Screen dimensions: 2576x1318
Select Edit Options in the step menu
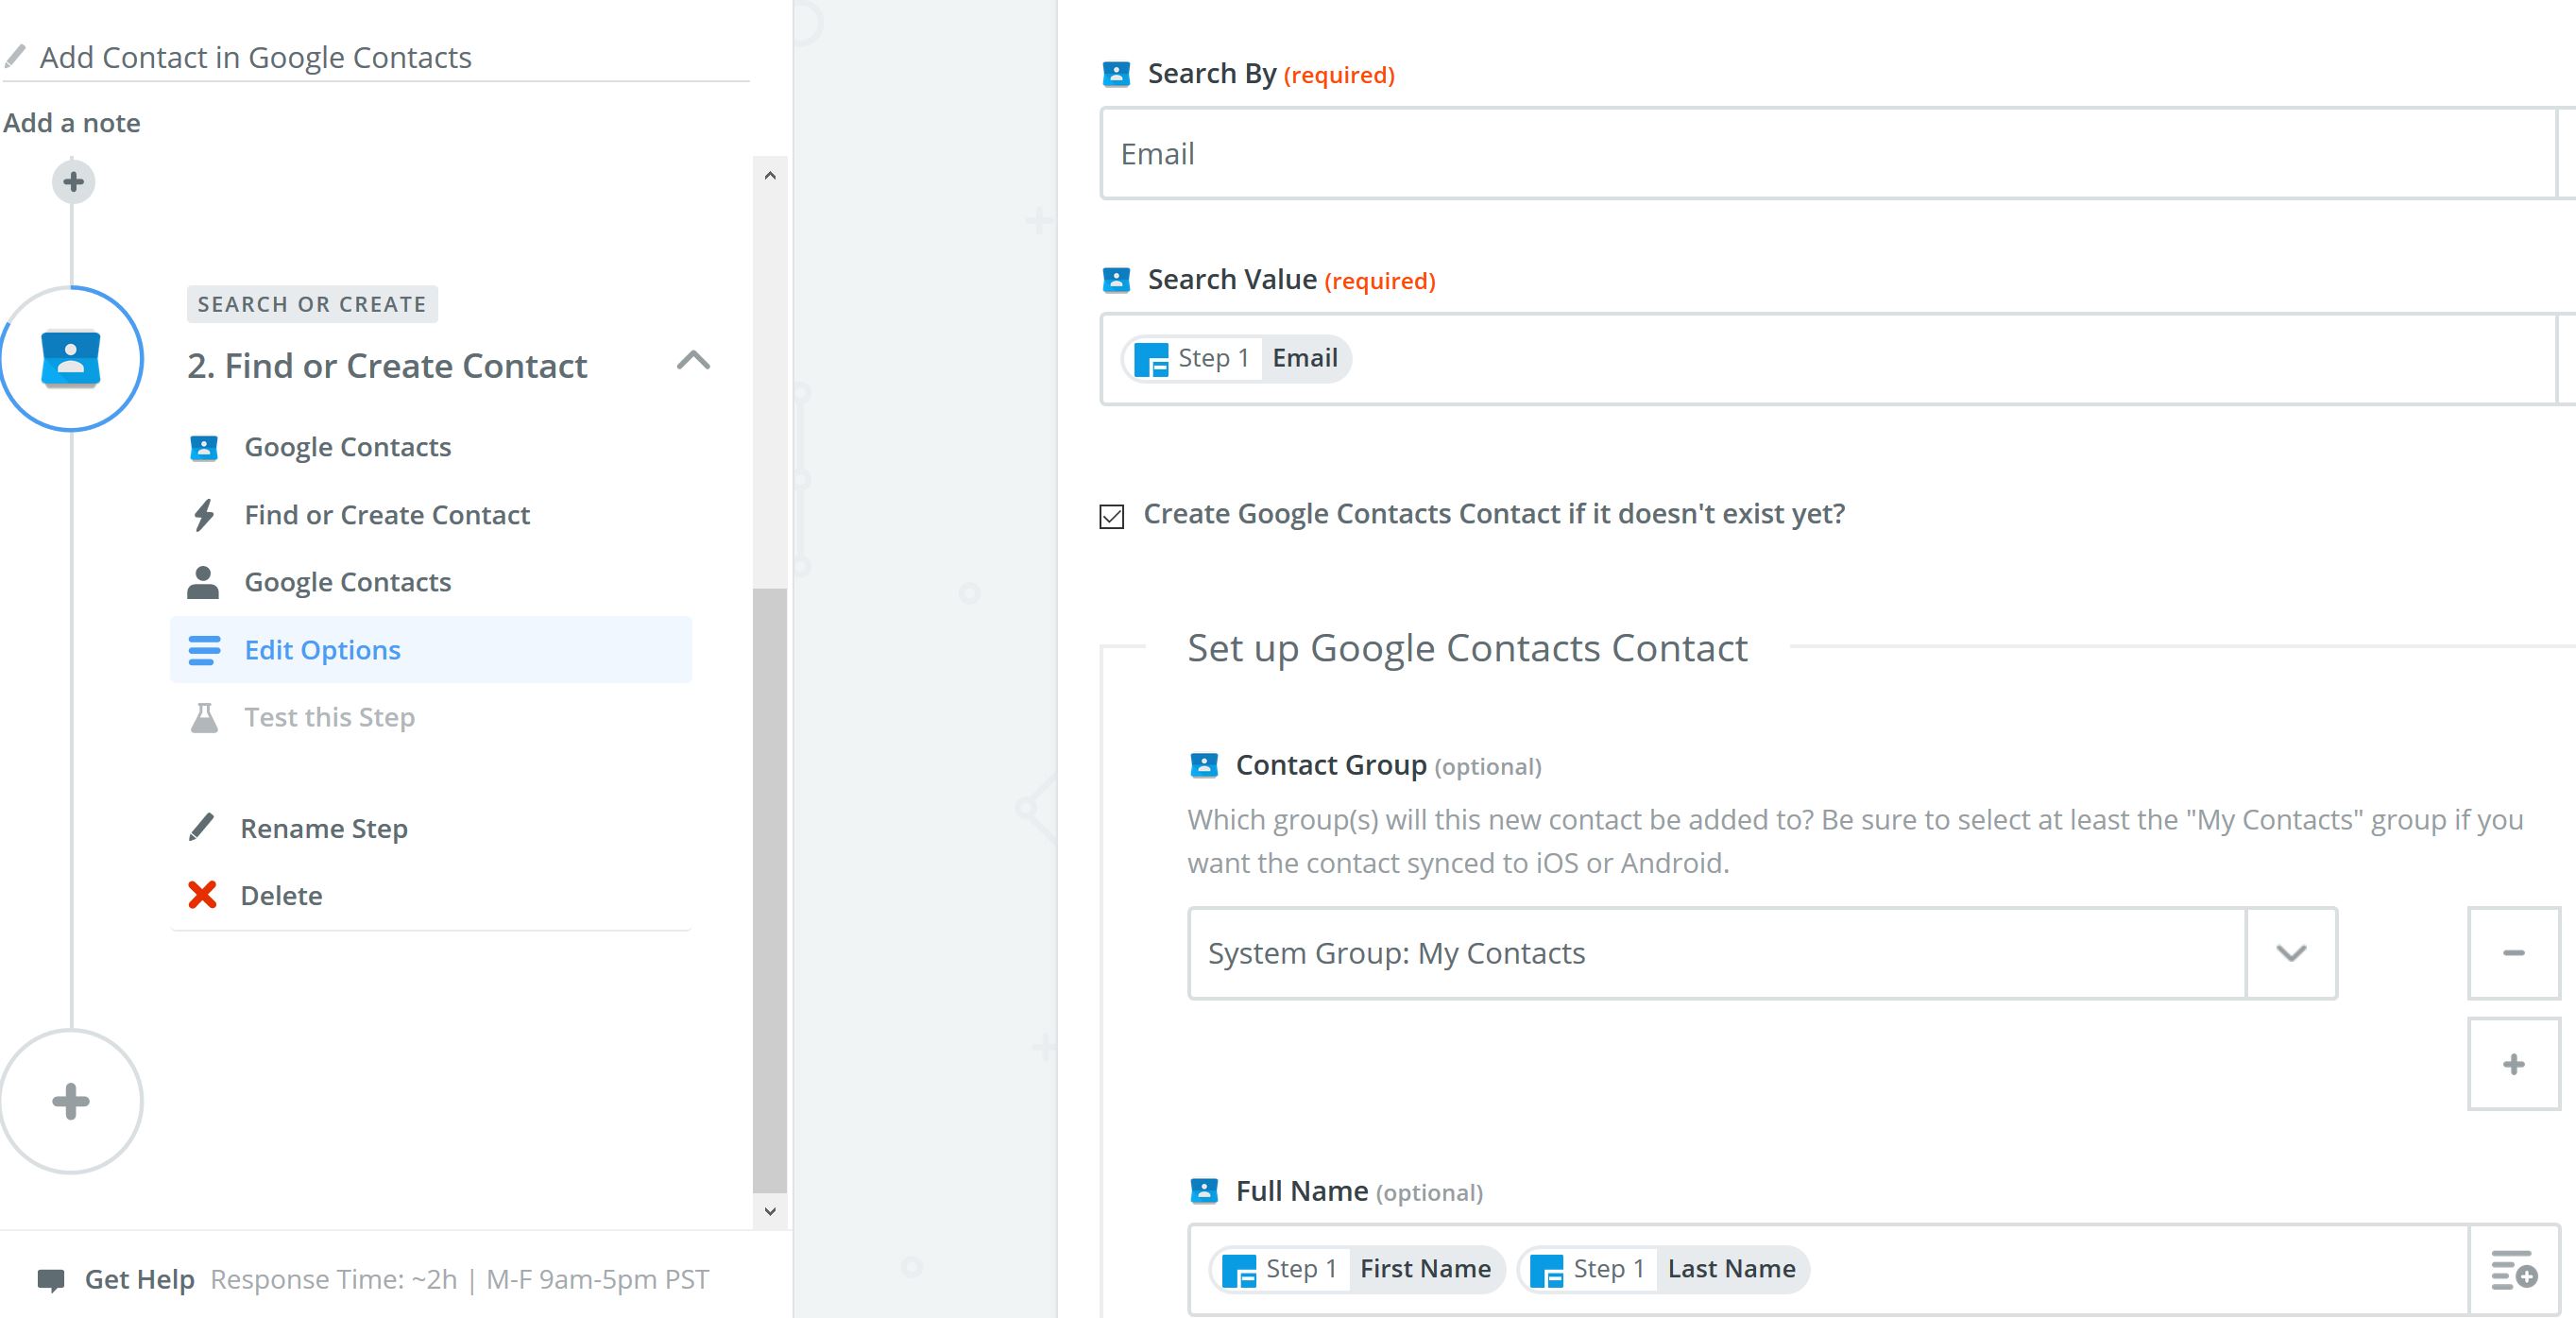coord(431,650)
